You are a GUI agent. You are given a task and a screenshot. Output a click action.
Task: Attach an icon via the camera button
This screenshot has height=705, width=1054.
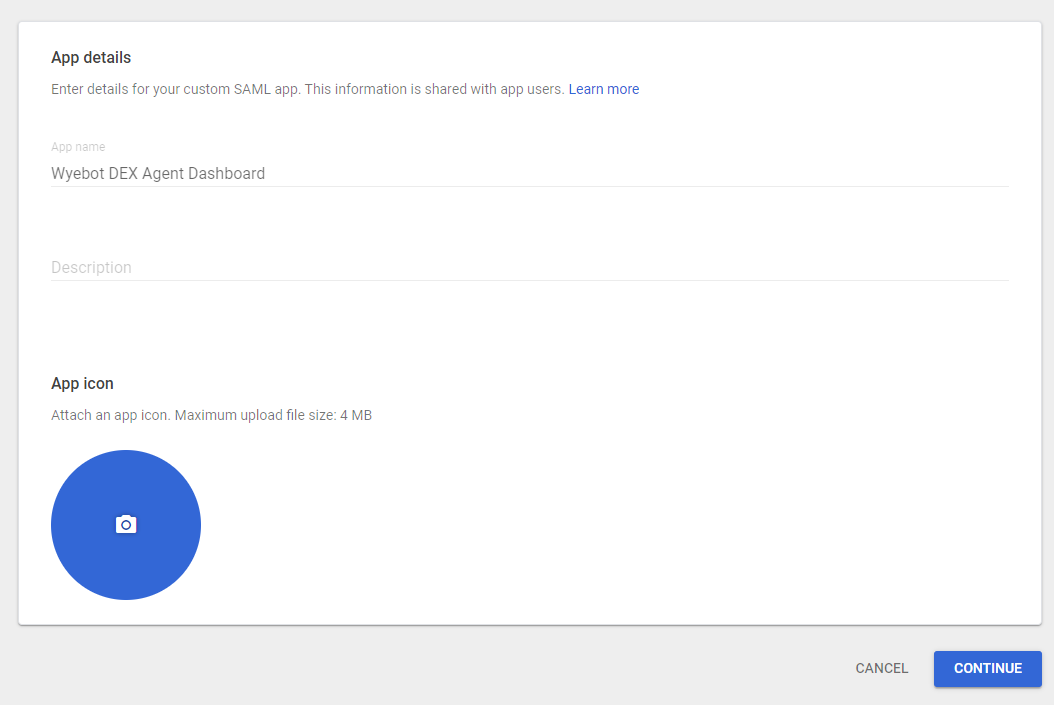126,525
